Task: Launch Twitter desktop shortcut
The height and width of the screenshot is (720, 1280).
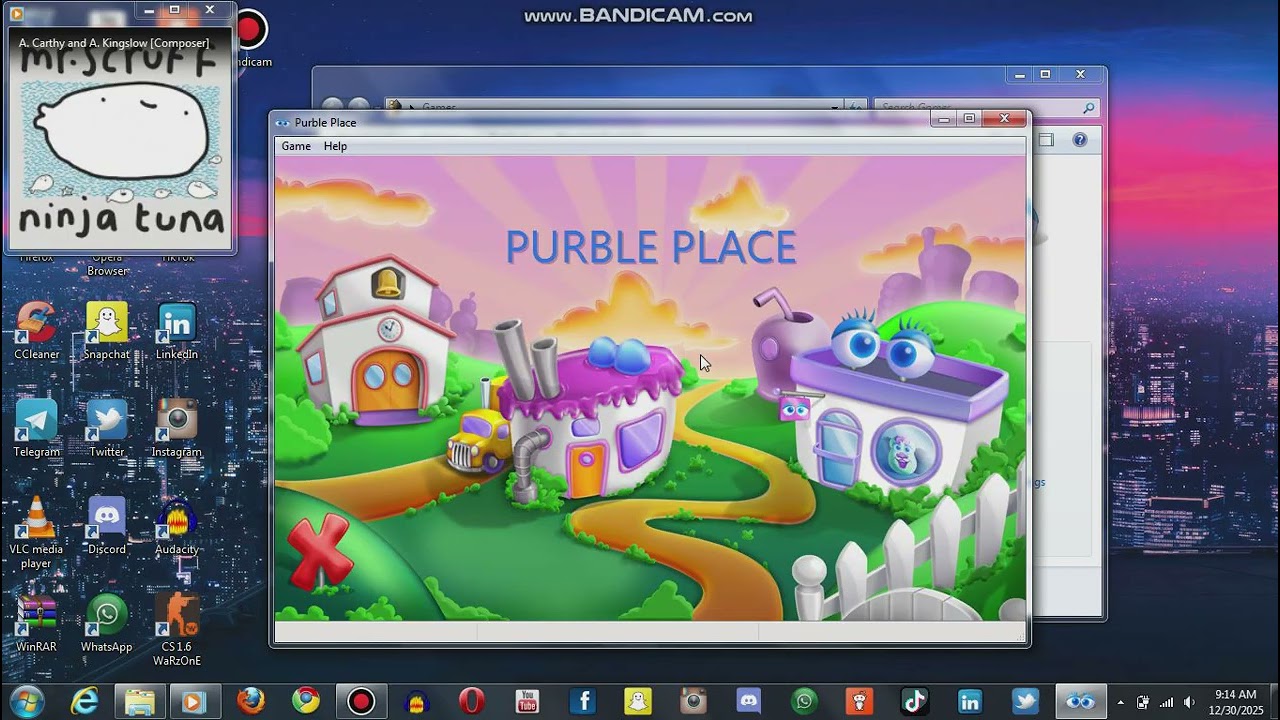Action: point(107,428)
